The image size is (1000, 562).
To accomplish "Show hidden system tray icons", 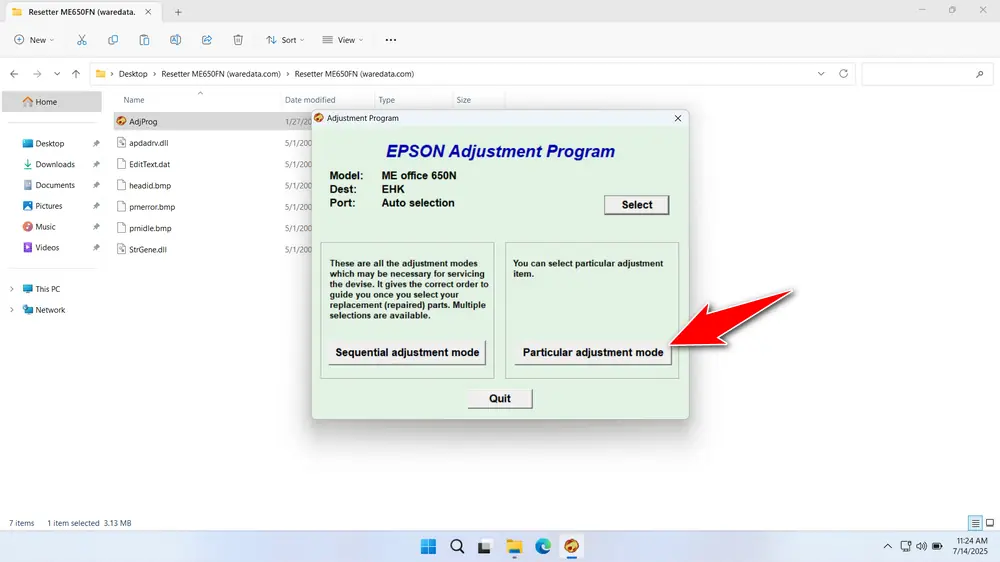I will 887,547.
